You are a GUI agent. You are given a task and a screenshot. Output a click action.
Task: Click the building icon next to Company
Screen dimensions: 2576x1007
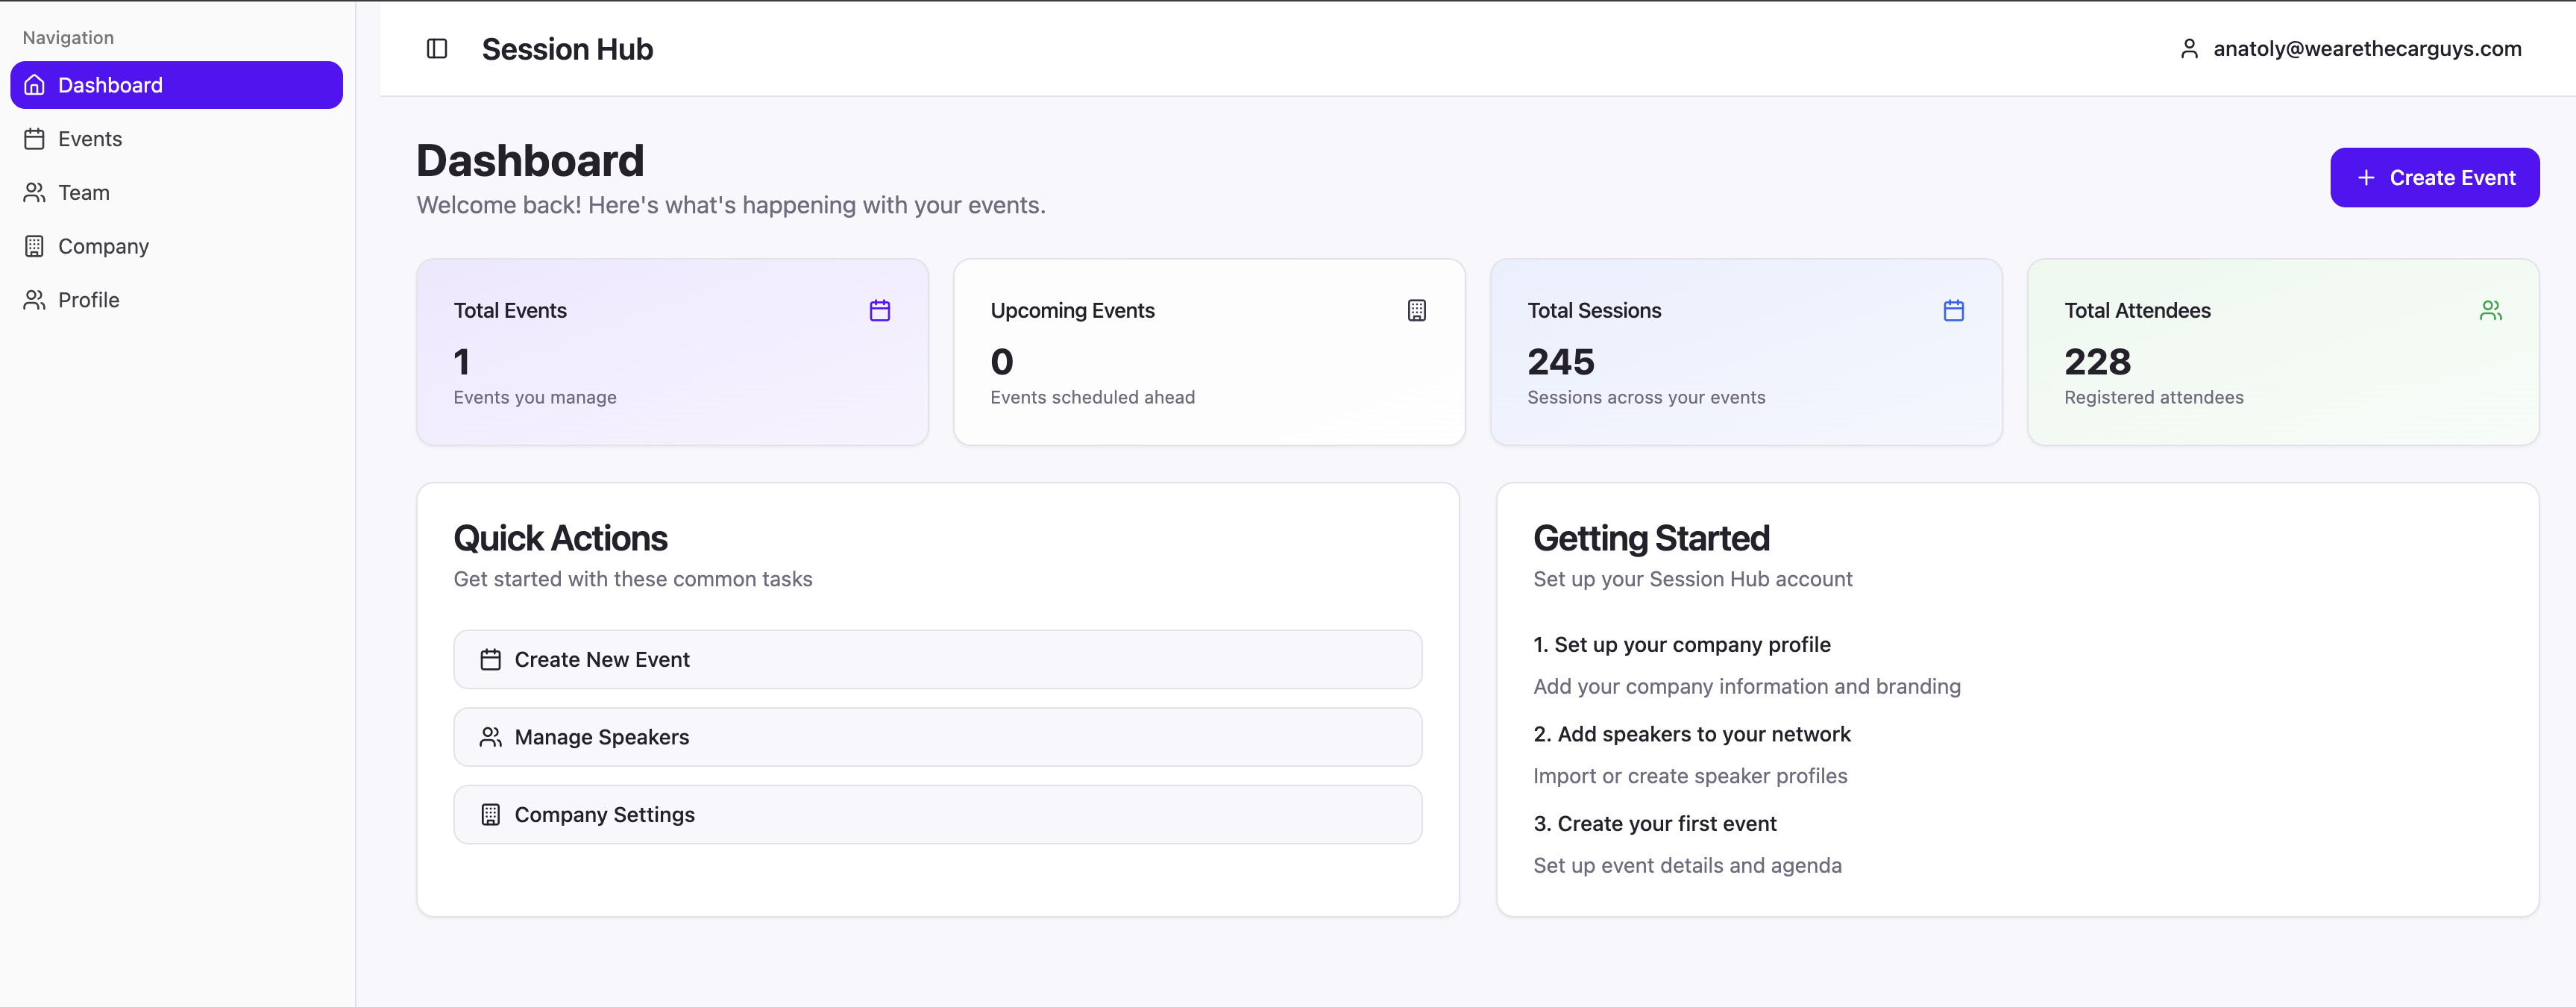34,246
